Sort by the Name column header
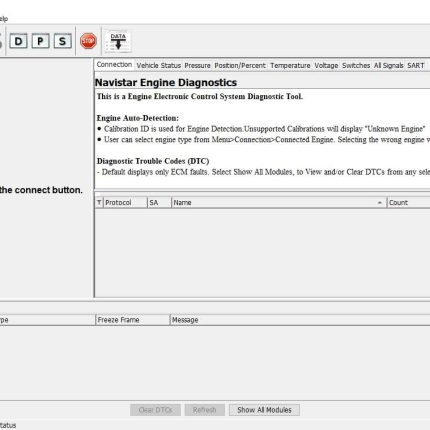The image size is (430, 430). tap(279, 202)
